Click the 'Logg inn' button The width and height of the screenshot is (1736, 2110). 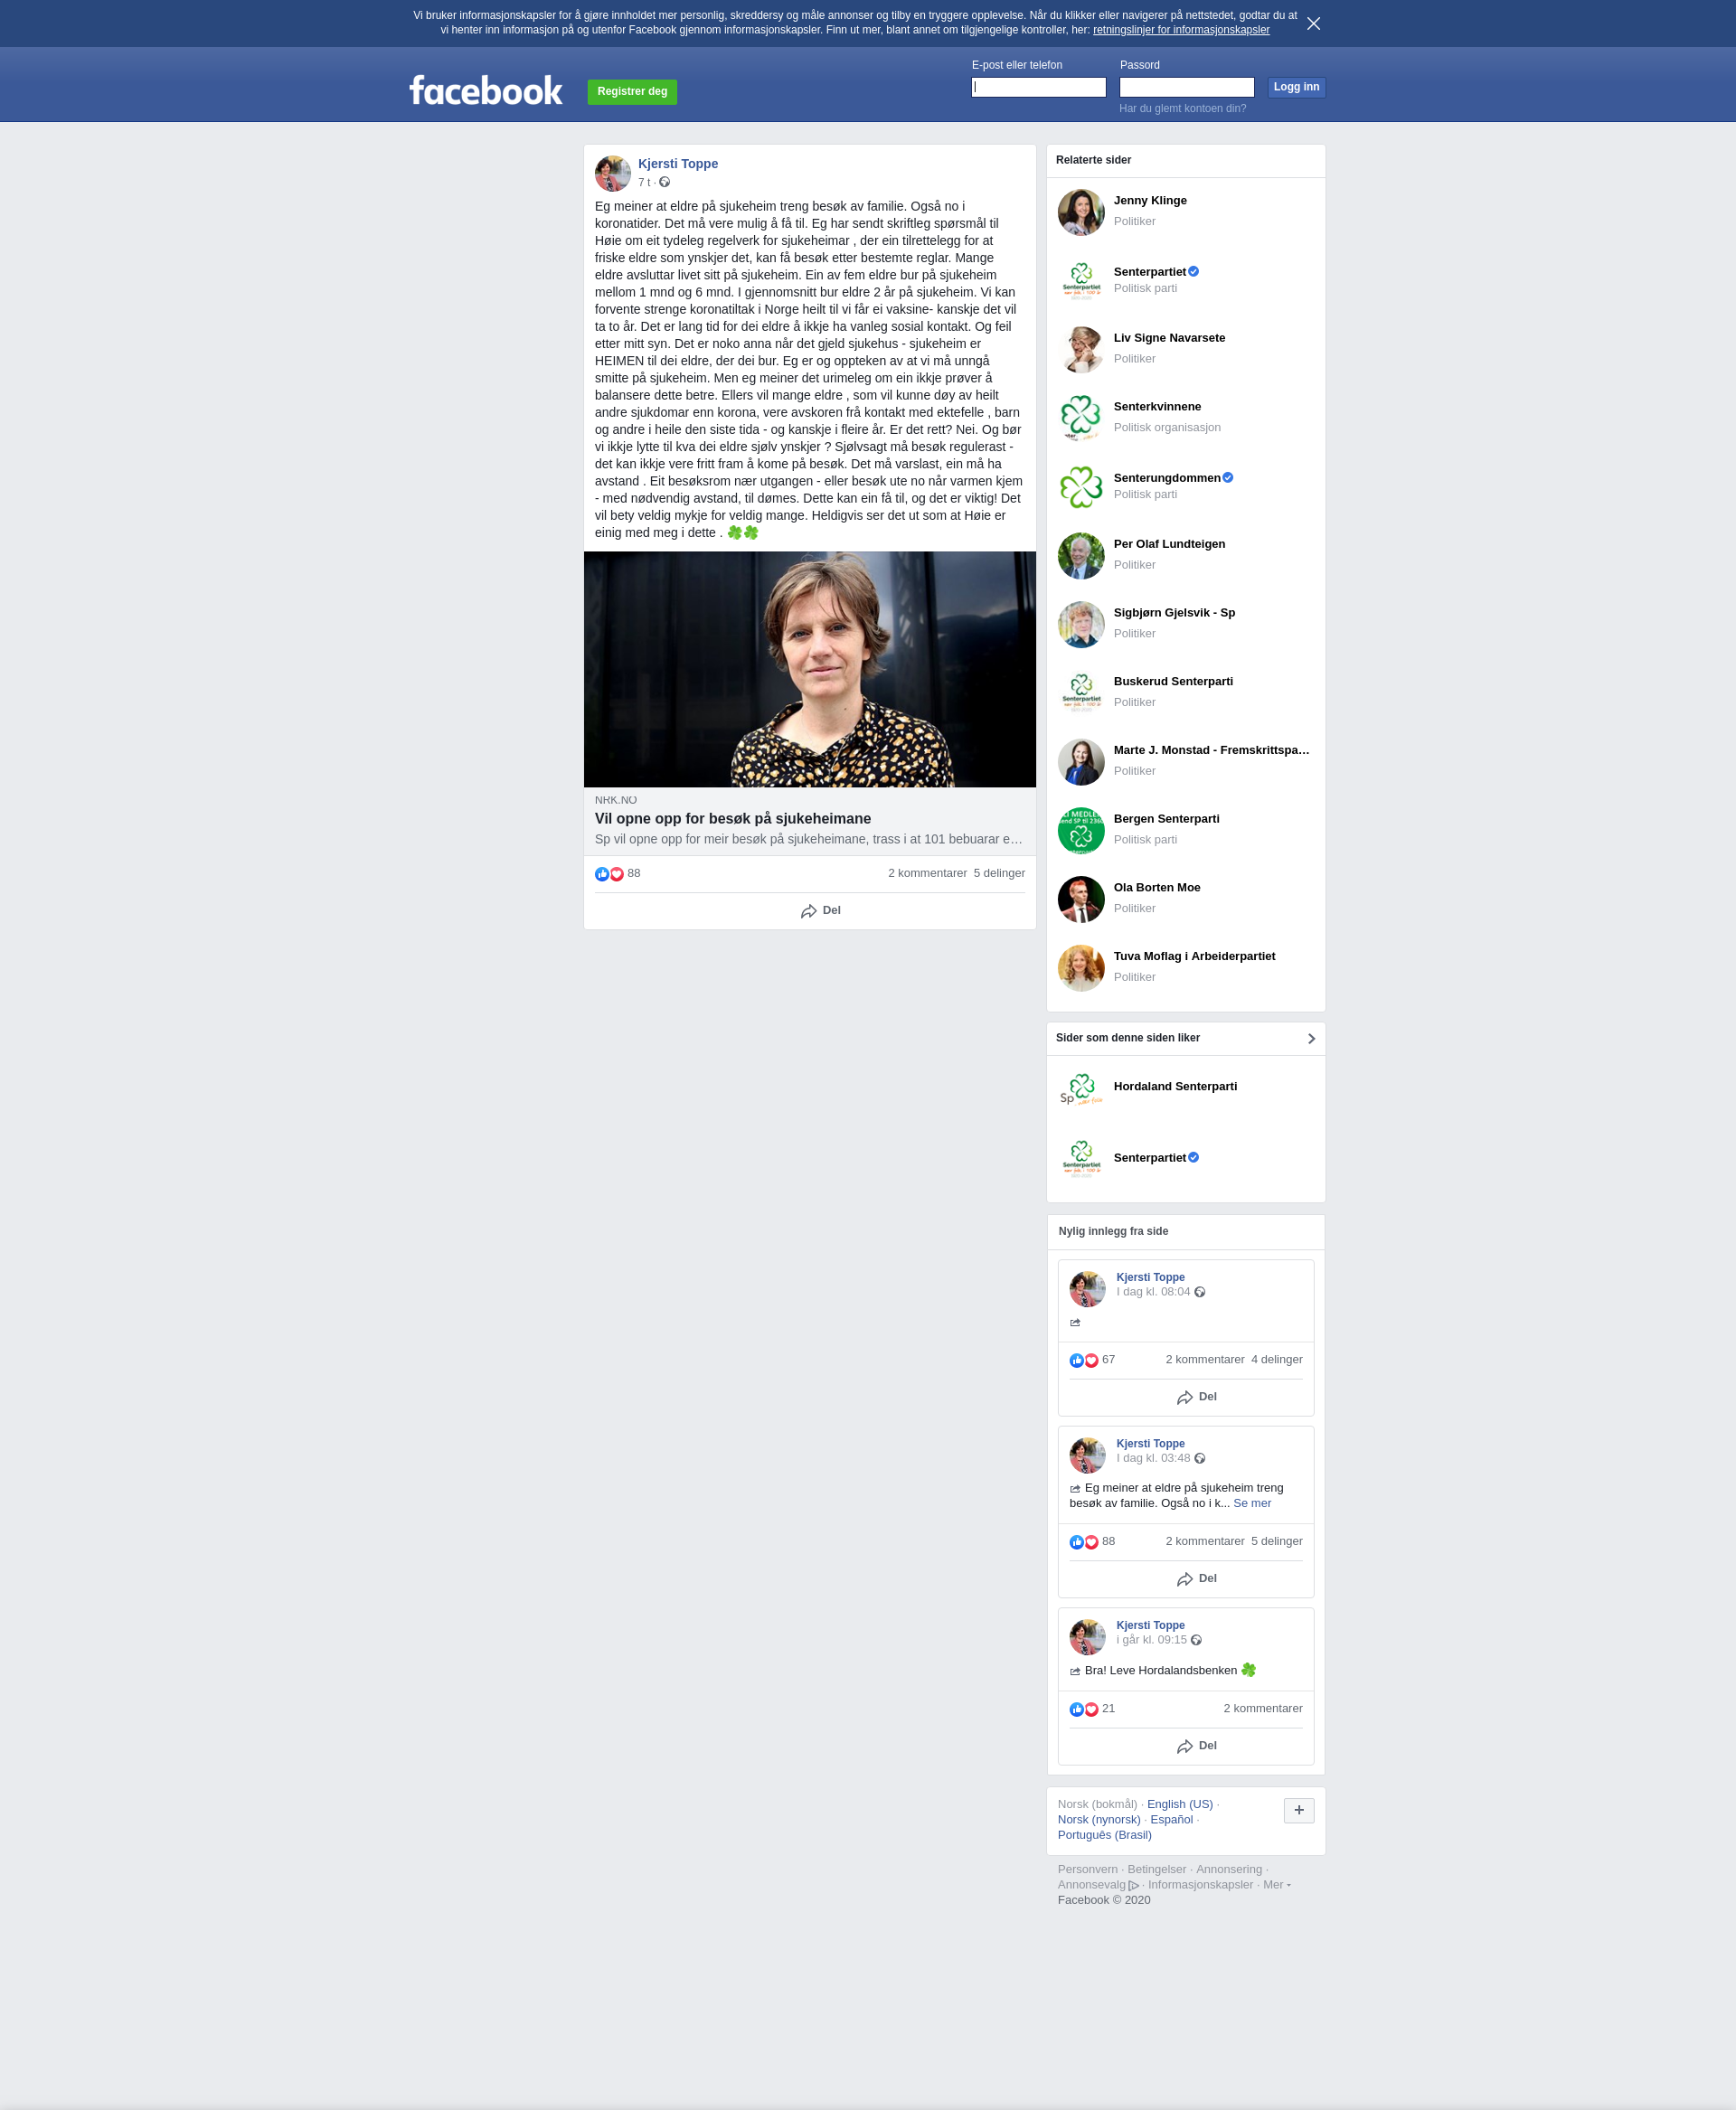coord(1296,87)
